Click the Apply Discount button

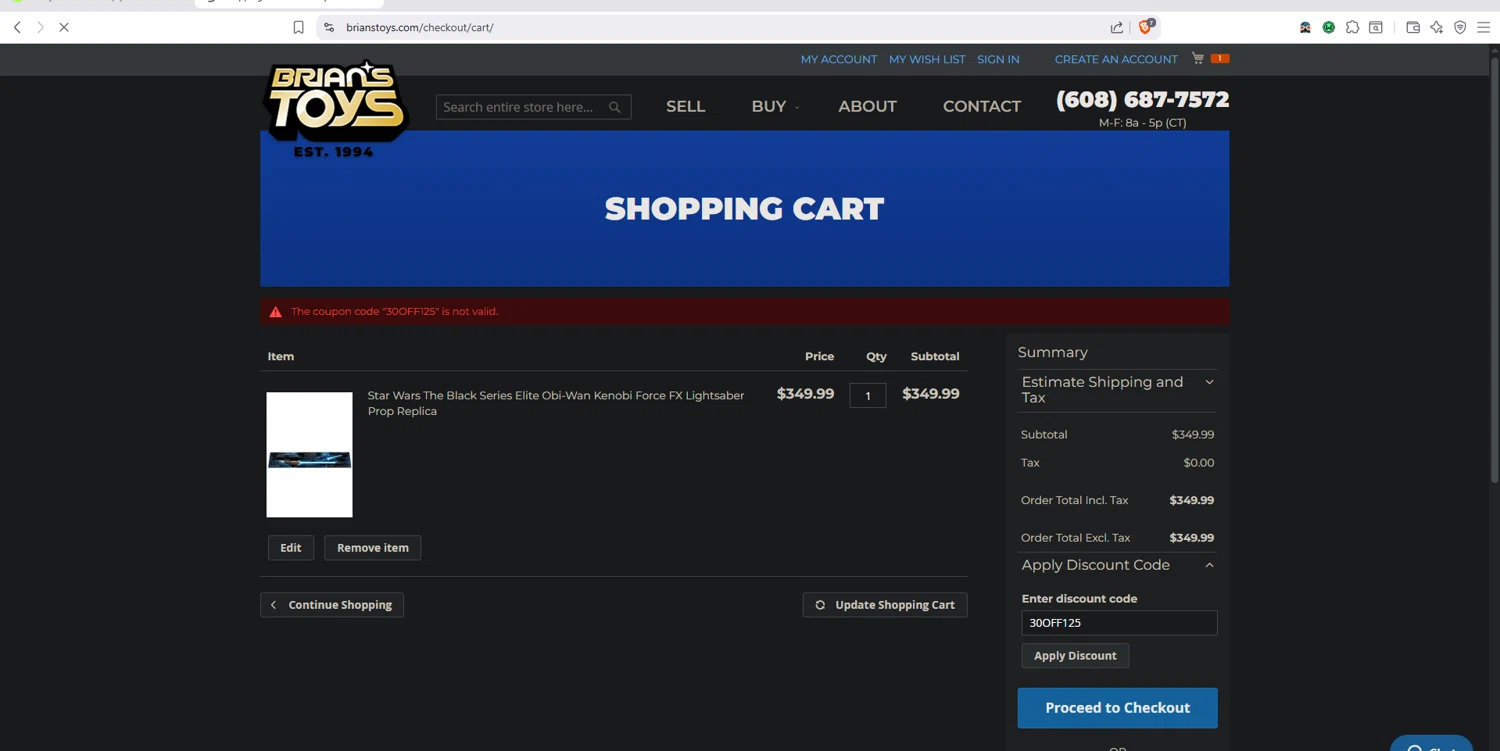point(1075,656)
